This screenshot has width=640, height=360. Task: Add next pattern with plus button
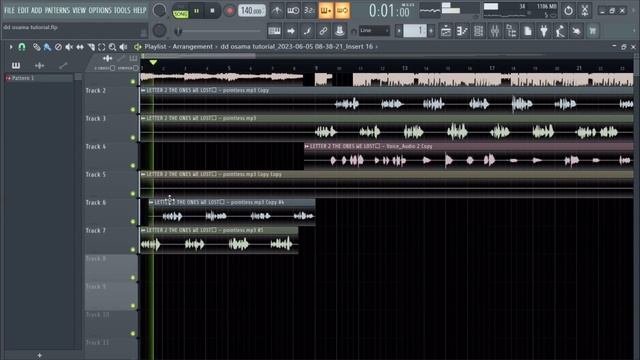click(x=431, y=31)
